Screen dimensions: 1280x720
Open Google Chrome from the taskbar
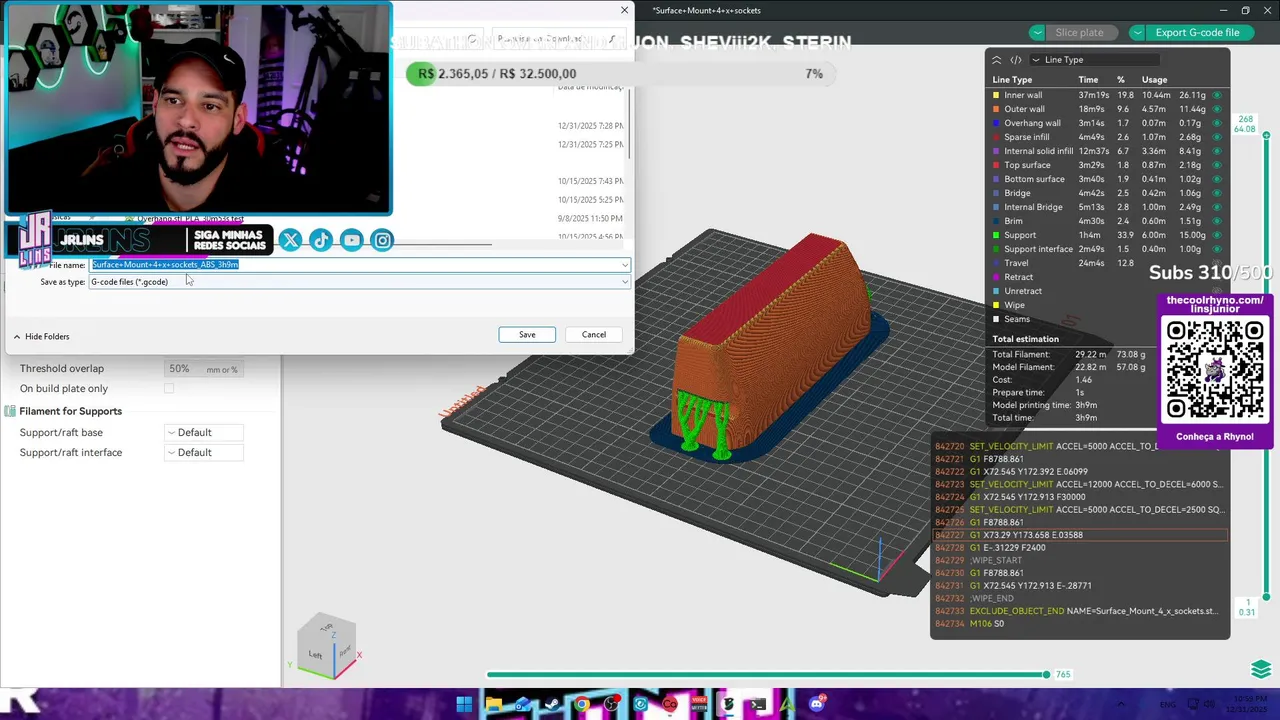point(582,704)
